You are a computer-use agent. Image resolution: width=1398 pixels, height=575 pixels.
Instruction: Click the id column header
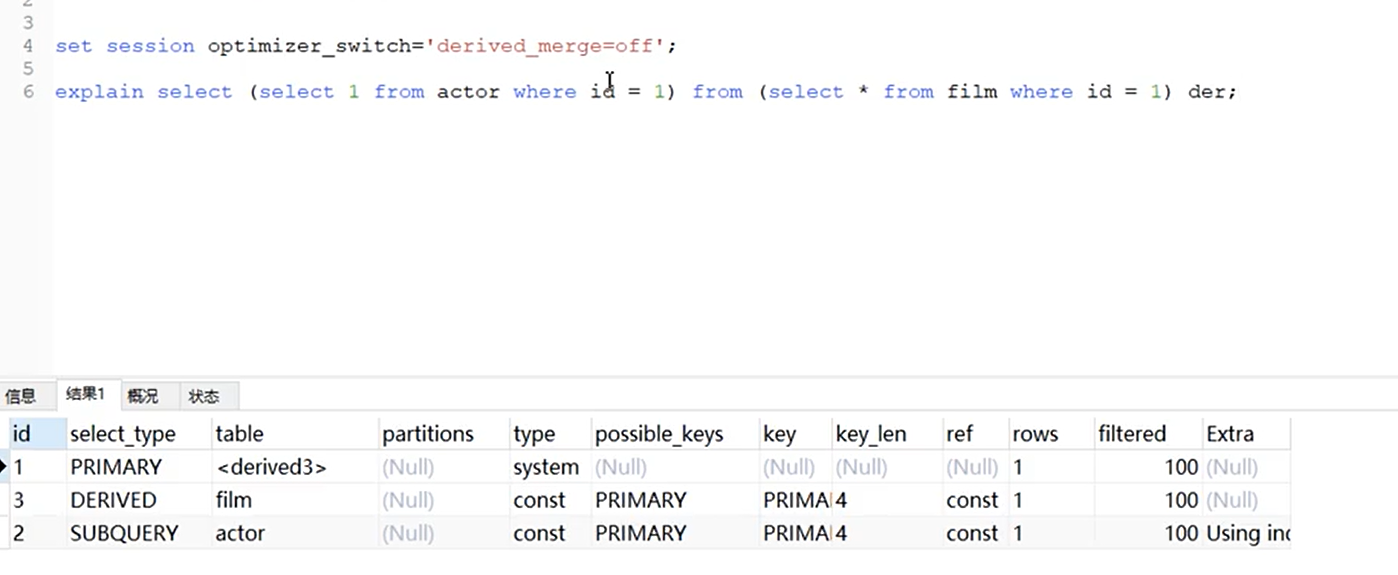(21, 434)
